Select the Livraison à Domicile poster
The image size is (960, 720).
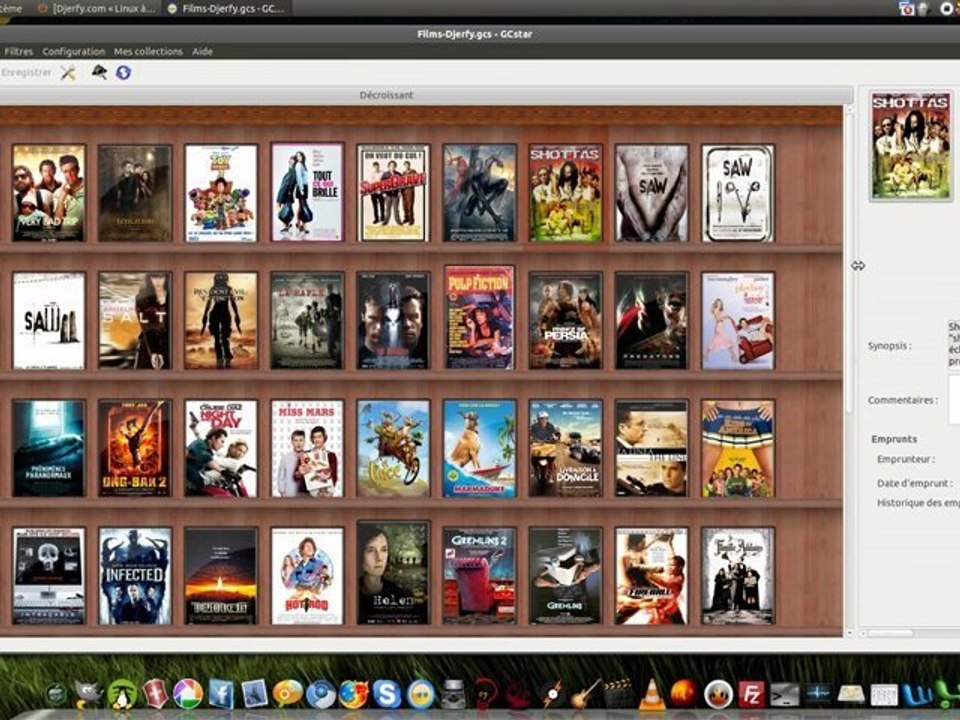coord(566,448)
